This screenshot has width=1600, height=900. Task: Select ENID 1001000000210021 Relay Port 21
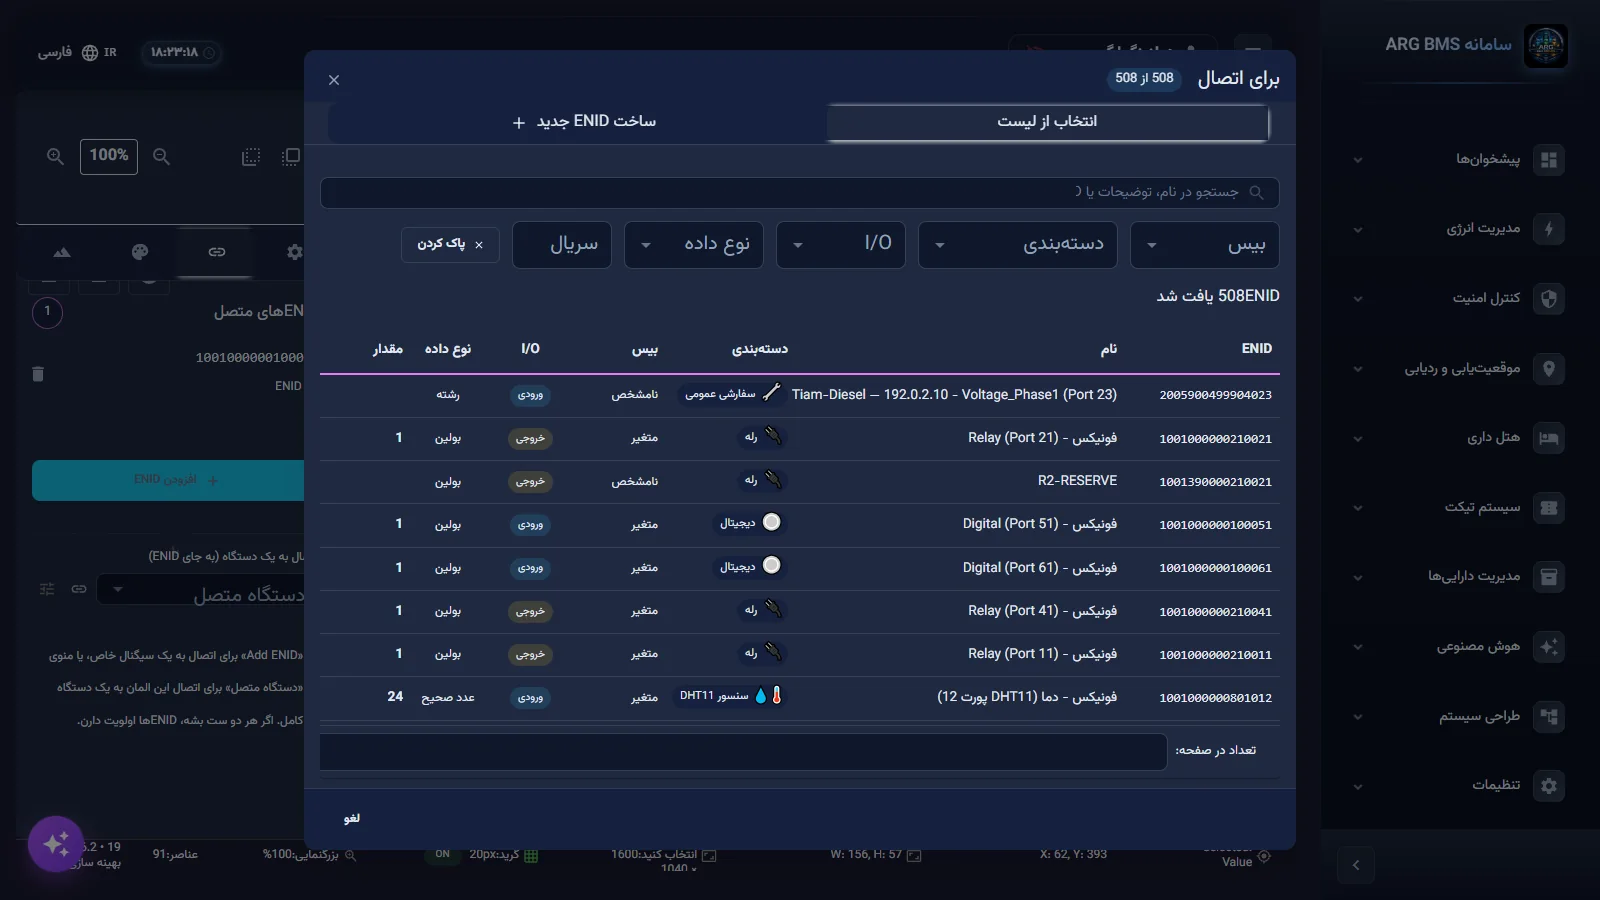pyautogui.click(x=799, y=438)
